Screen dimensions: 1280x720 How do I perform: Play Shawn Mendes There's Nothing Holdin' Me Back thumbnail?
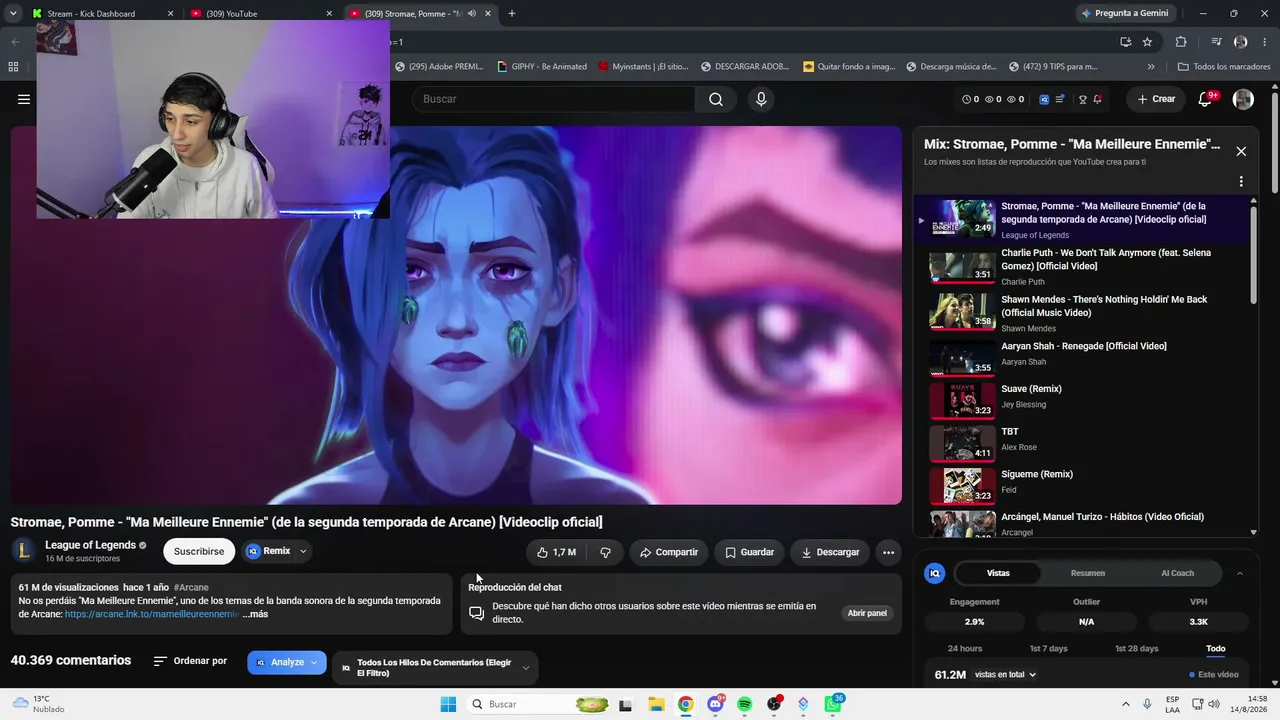tap(962, 311)
